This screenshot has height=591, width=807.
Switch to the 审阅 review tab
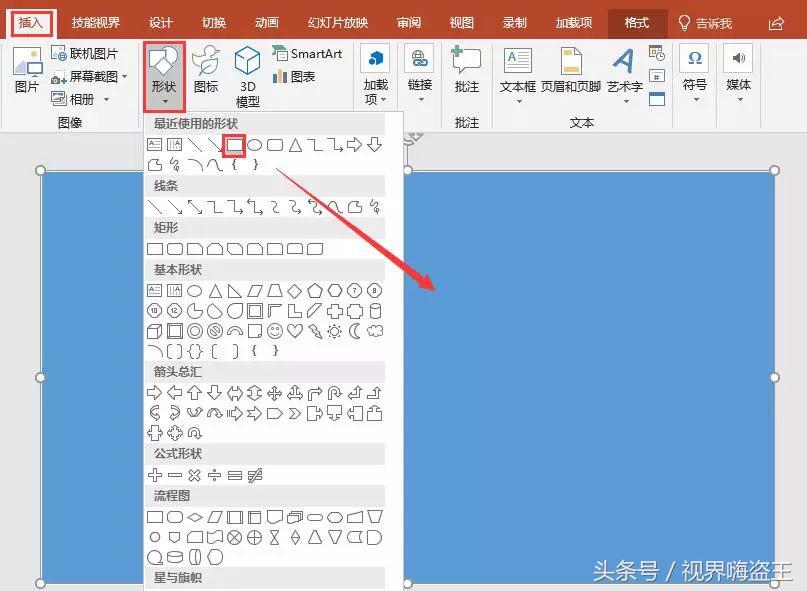(409, 23)
